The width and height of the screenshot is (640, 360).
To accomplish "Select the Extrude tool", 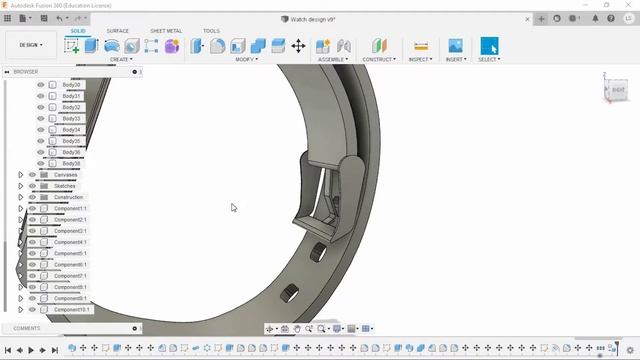I will pyautogui.click(x=91, y=46).
